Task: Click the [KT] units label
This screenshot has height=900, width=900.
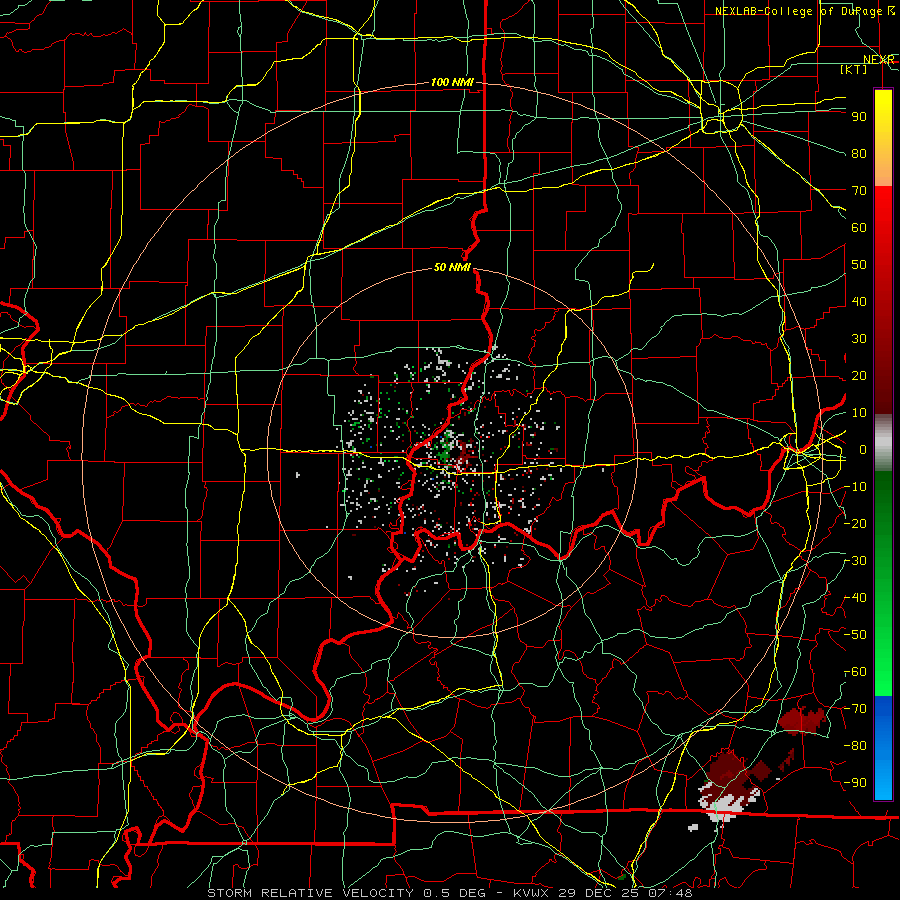Action: click(x=854, y=69)
